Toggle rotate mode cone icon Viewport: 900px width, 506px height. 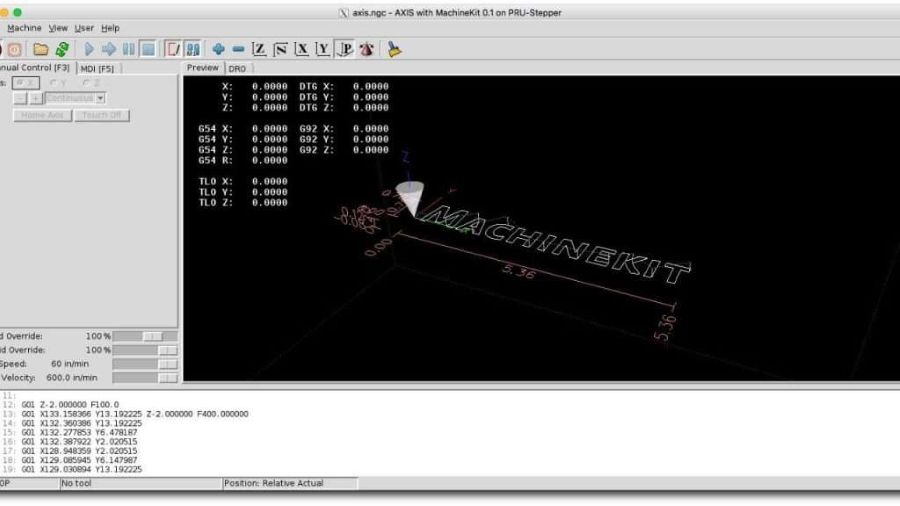(x=366, y=50)
